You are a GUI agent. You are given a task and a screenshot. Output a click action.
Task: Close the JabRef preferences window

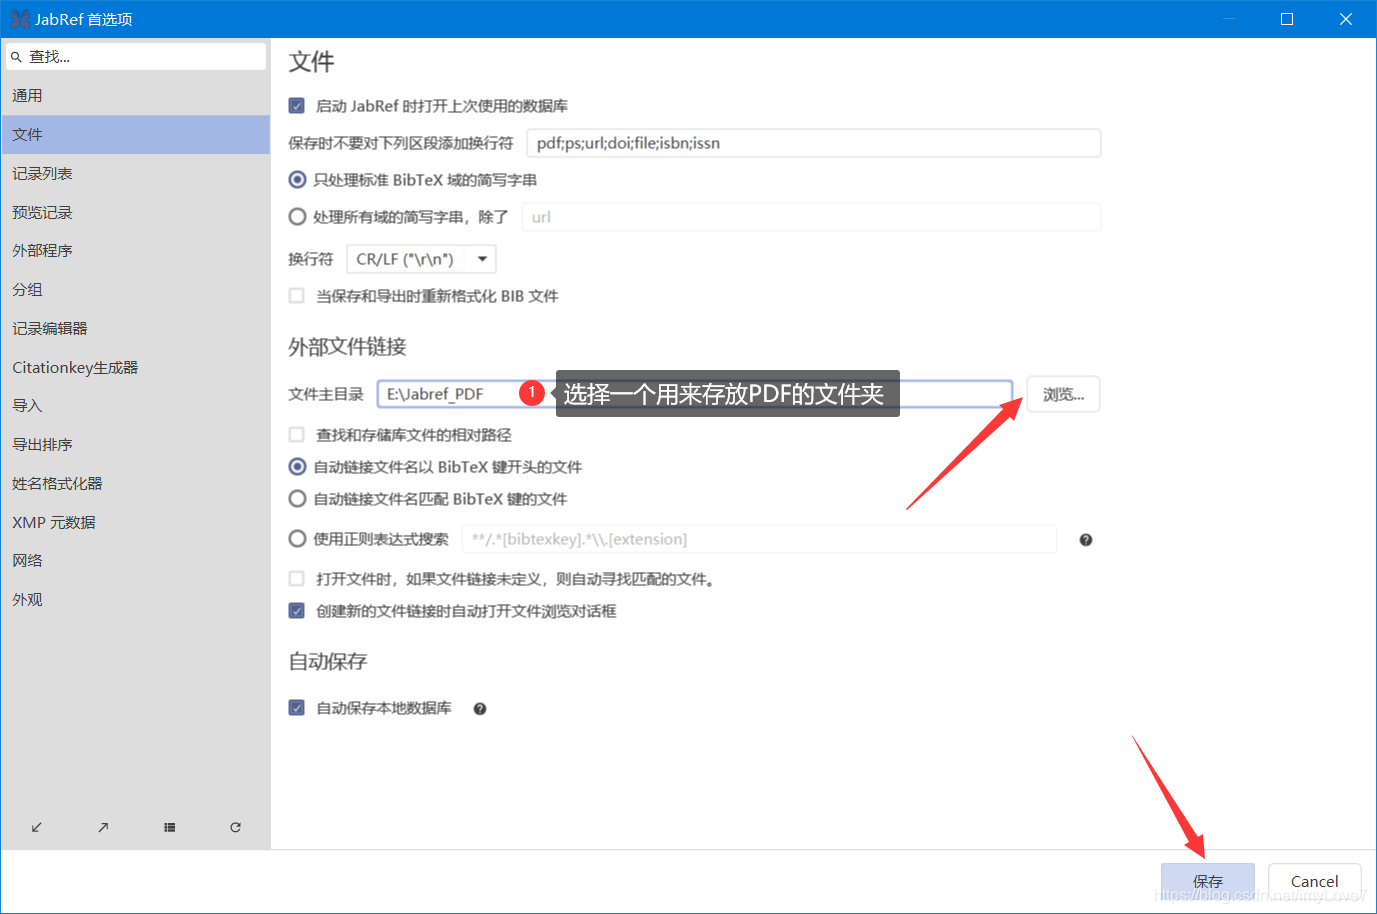(1346, 19)
